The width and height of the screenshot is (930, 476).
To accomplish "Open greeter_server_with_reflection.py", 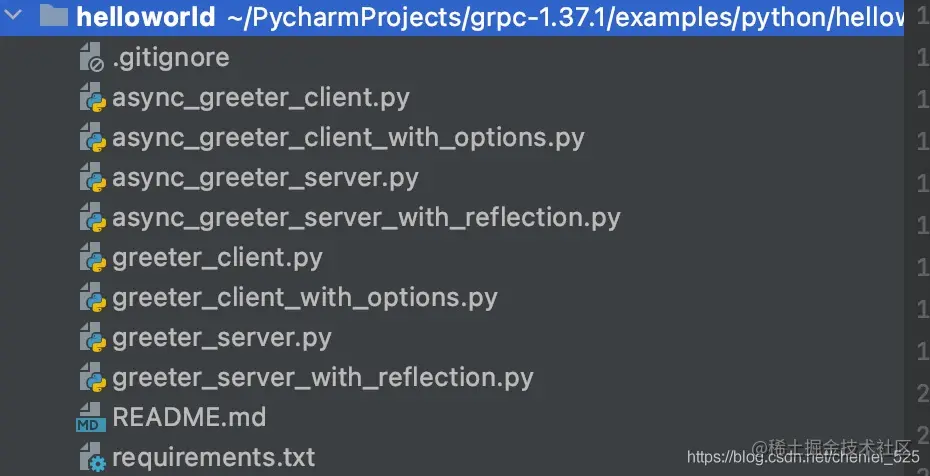I will 323,378.
